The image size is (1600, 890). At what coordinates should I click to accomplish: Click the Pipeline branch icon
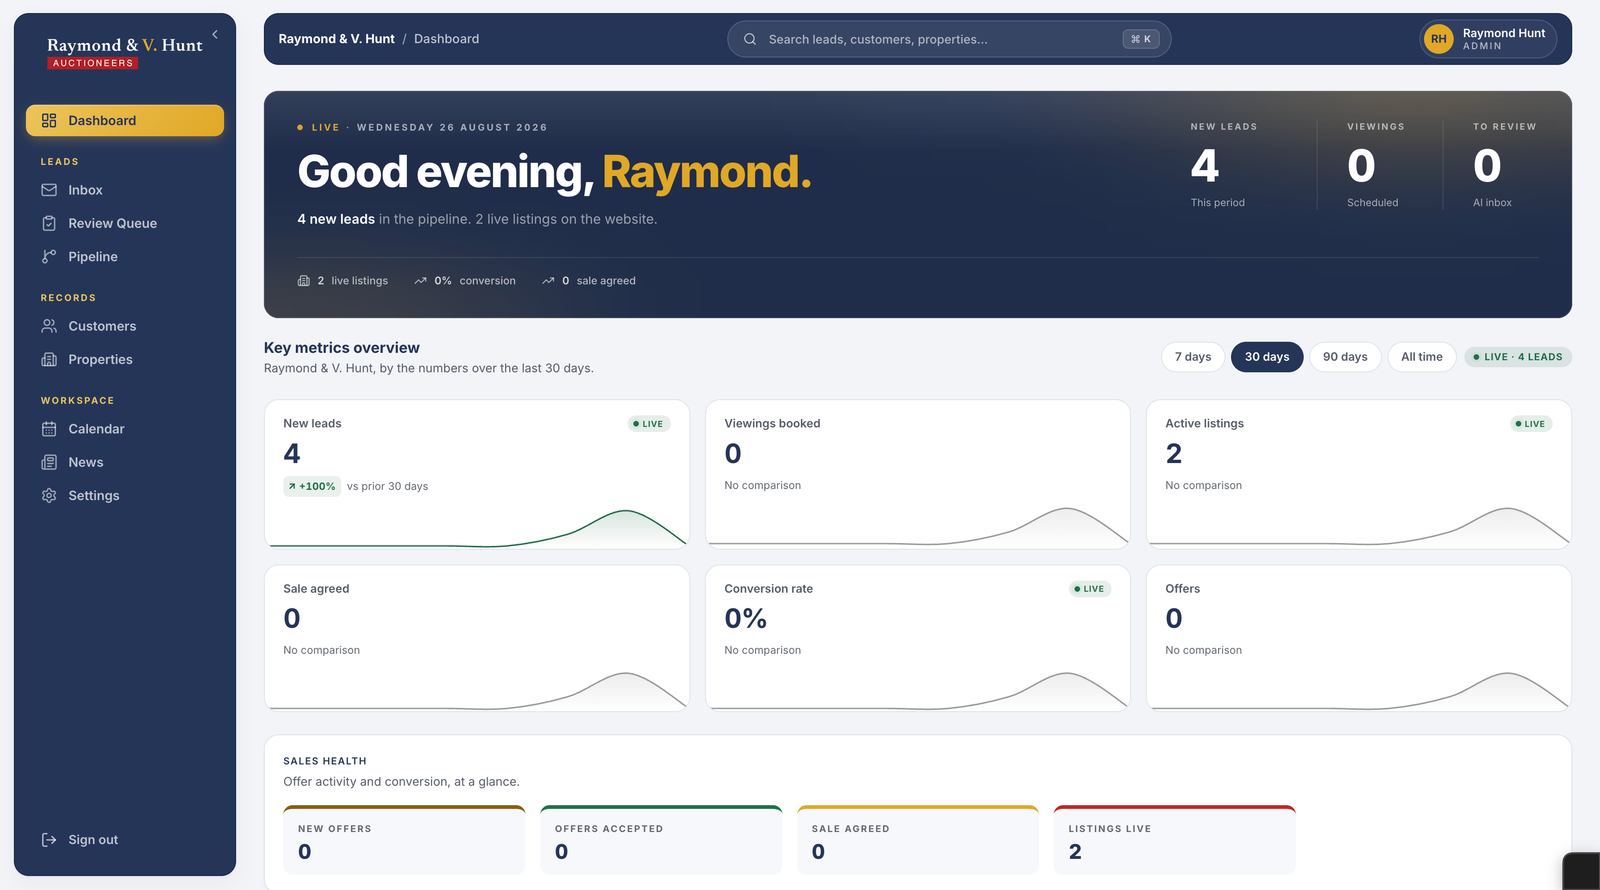[x=49, y=257]
